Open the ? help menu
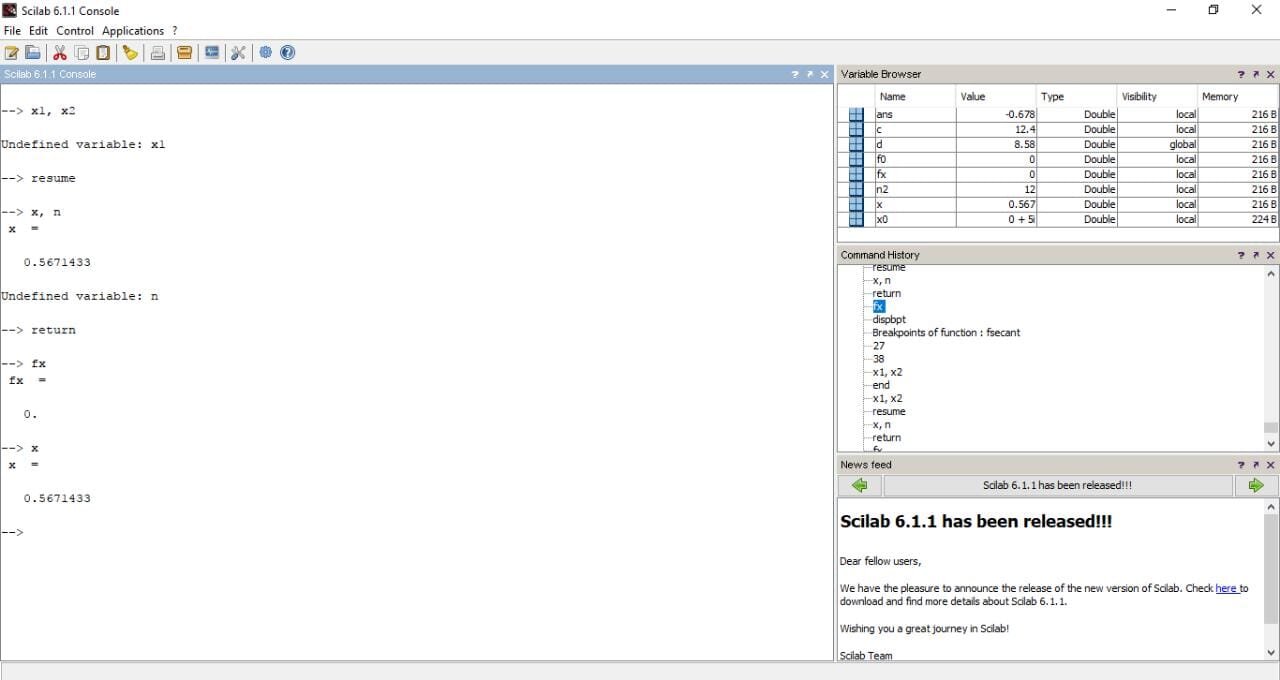The height and width of the screenshot is (680, 1280). click(174, 31)
